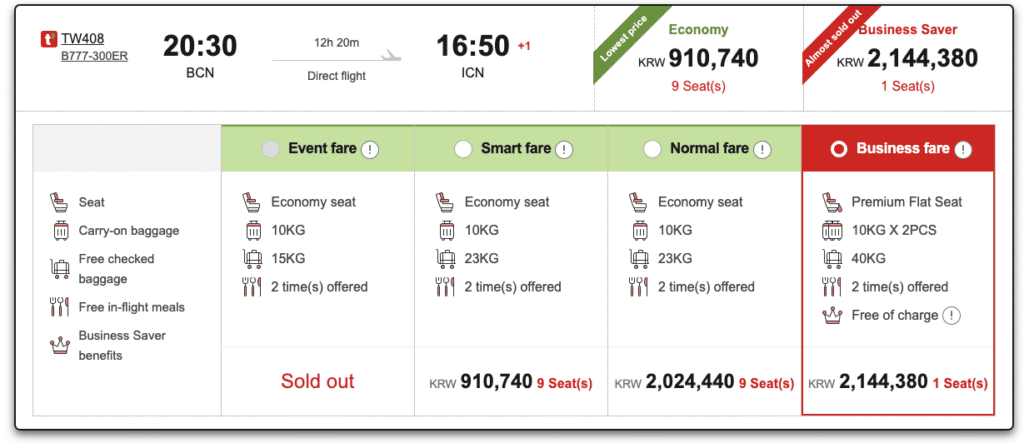Click meals icon in Smart fare column
The height and width of the screenshot is (443, 1024).
[445, 287]
